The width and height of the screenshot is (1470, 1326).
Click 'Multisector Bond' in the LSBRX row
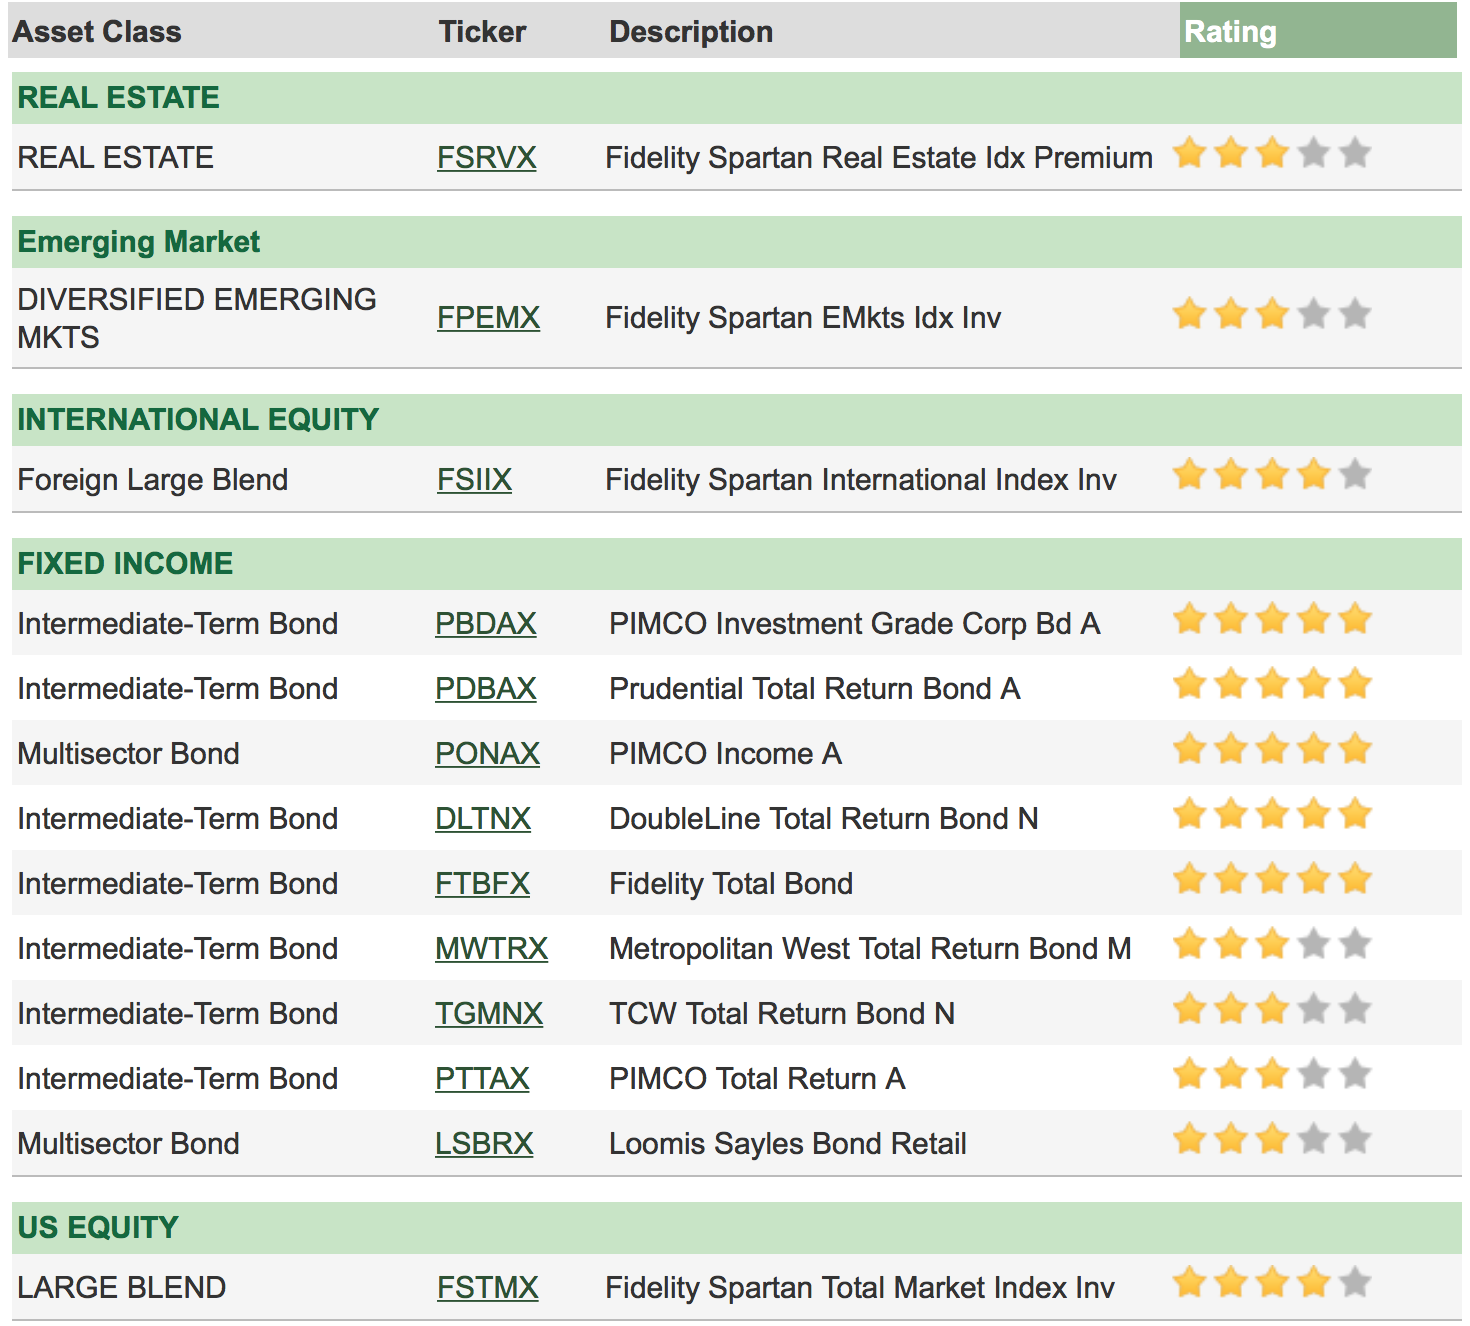coord(129,1144)
